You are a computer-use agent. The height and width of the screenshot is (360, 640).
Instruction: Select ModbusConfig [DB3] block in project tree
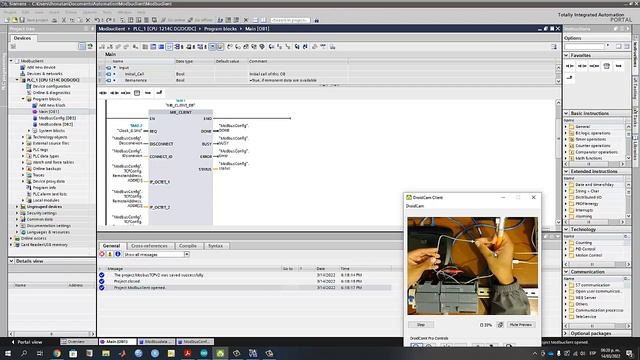[57, 118]
